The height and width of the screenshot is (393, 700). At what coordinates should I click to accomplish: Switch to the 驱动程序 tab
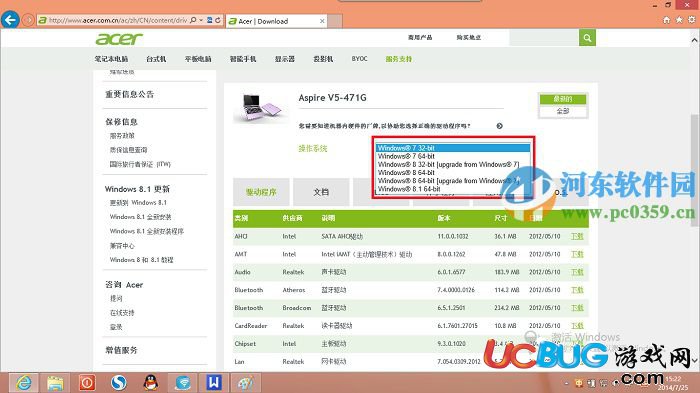[261, 192]
